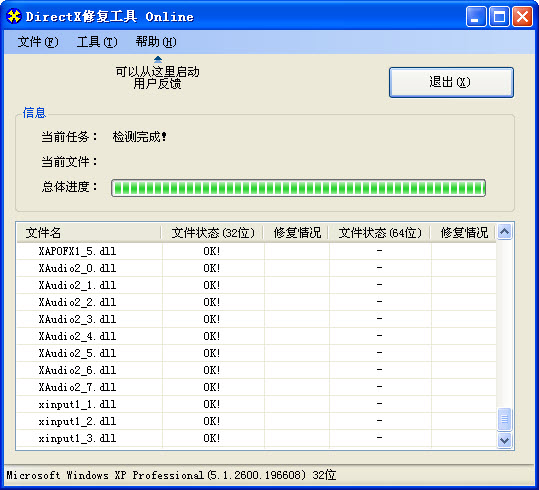The height and width of the screenshot is (490, 539).
Task: Select the XAudio2_3.dll row
Action: point(256,319)
